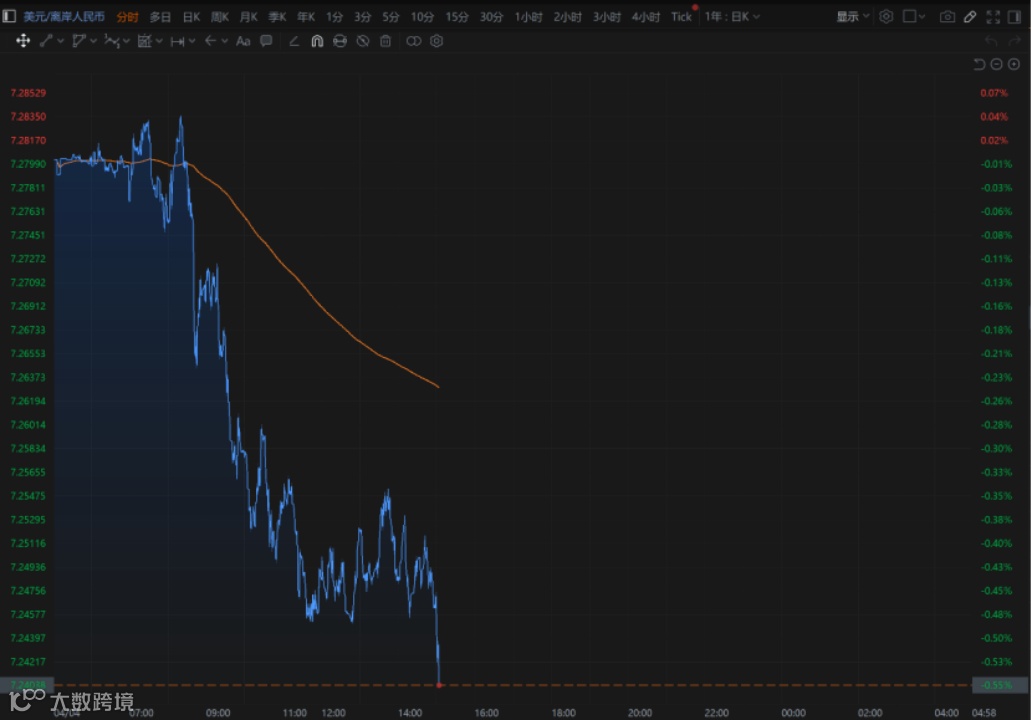This screenshot has height=720, width=1032.
Task: Click the 14:00 time axis label
Action: pyautogui.click(x=410, y=713)
